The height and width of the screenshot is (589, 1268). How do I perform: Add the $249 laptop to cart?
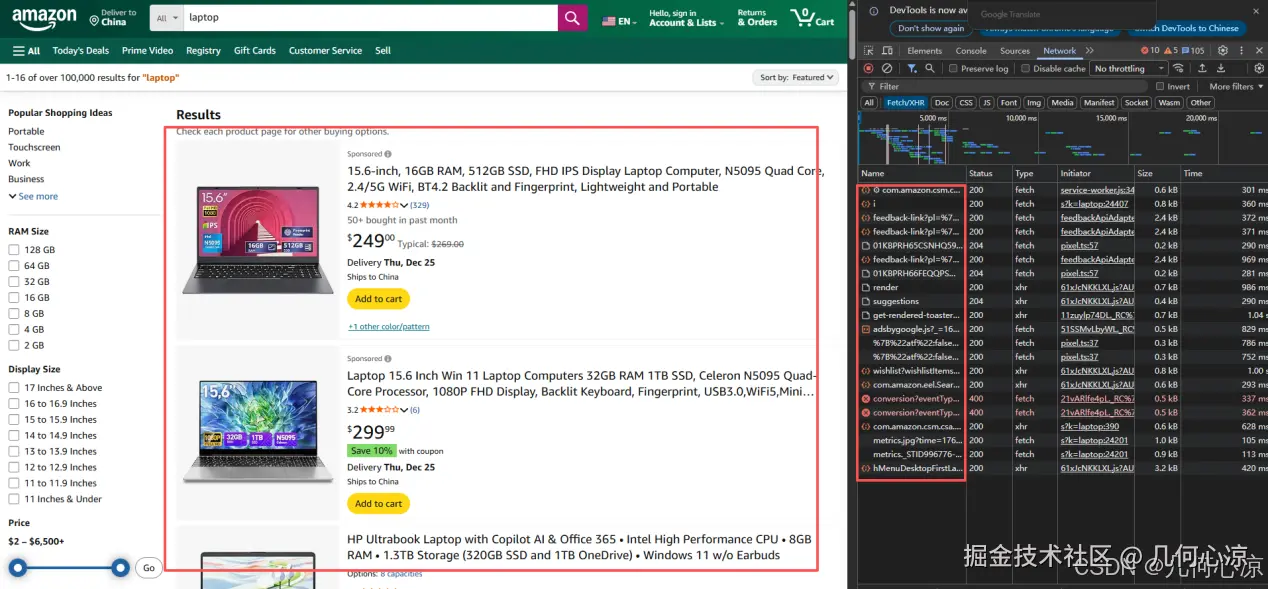click(x=378, y=299)
